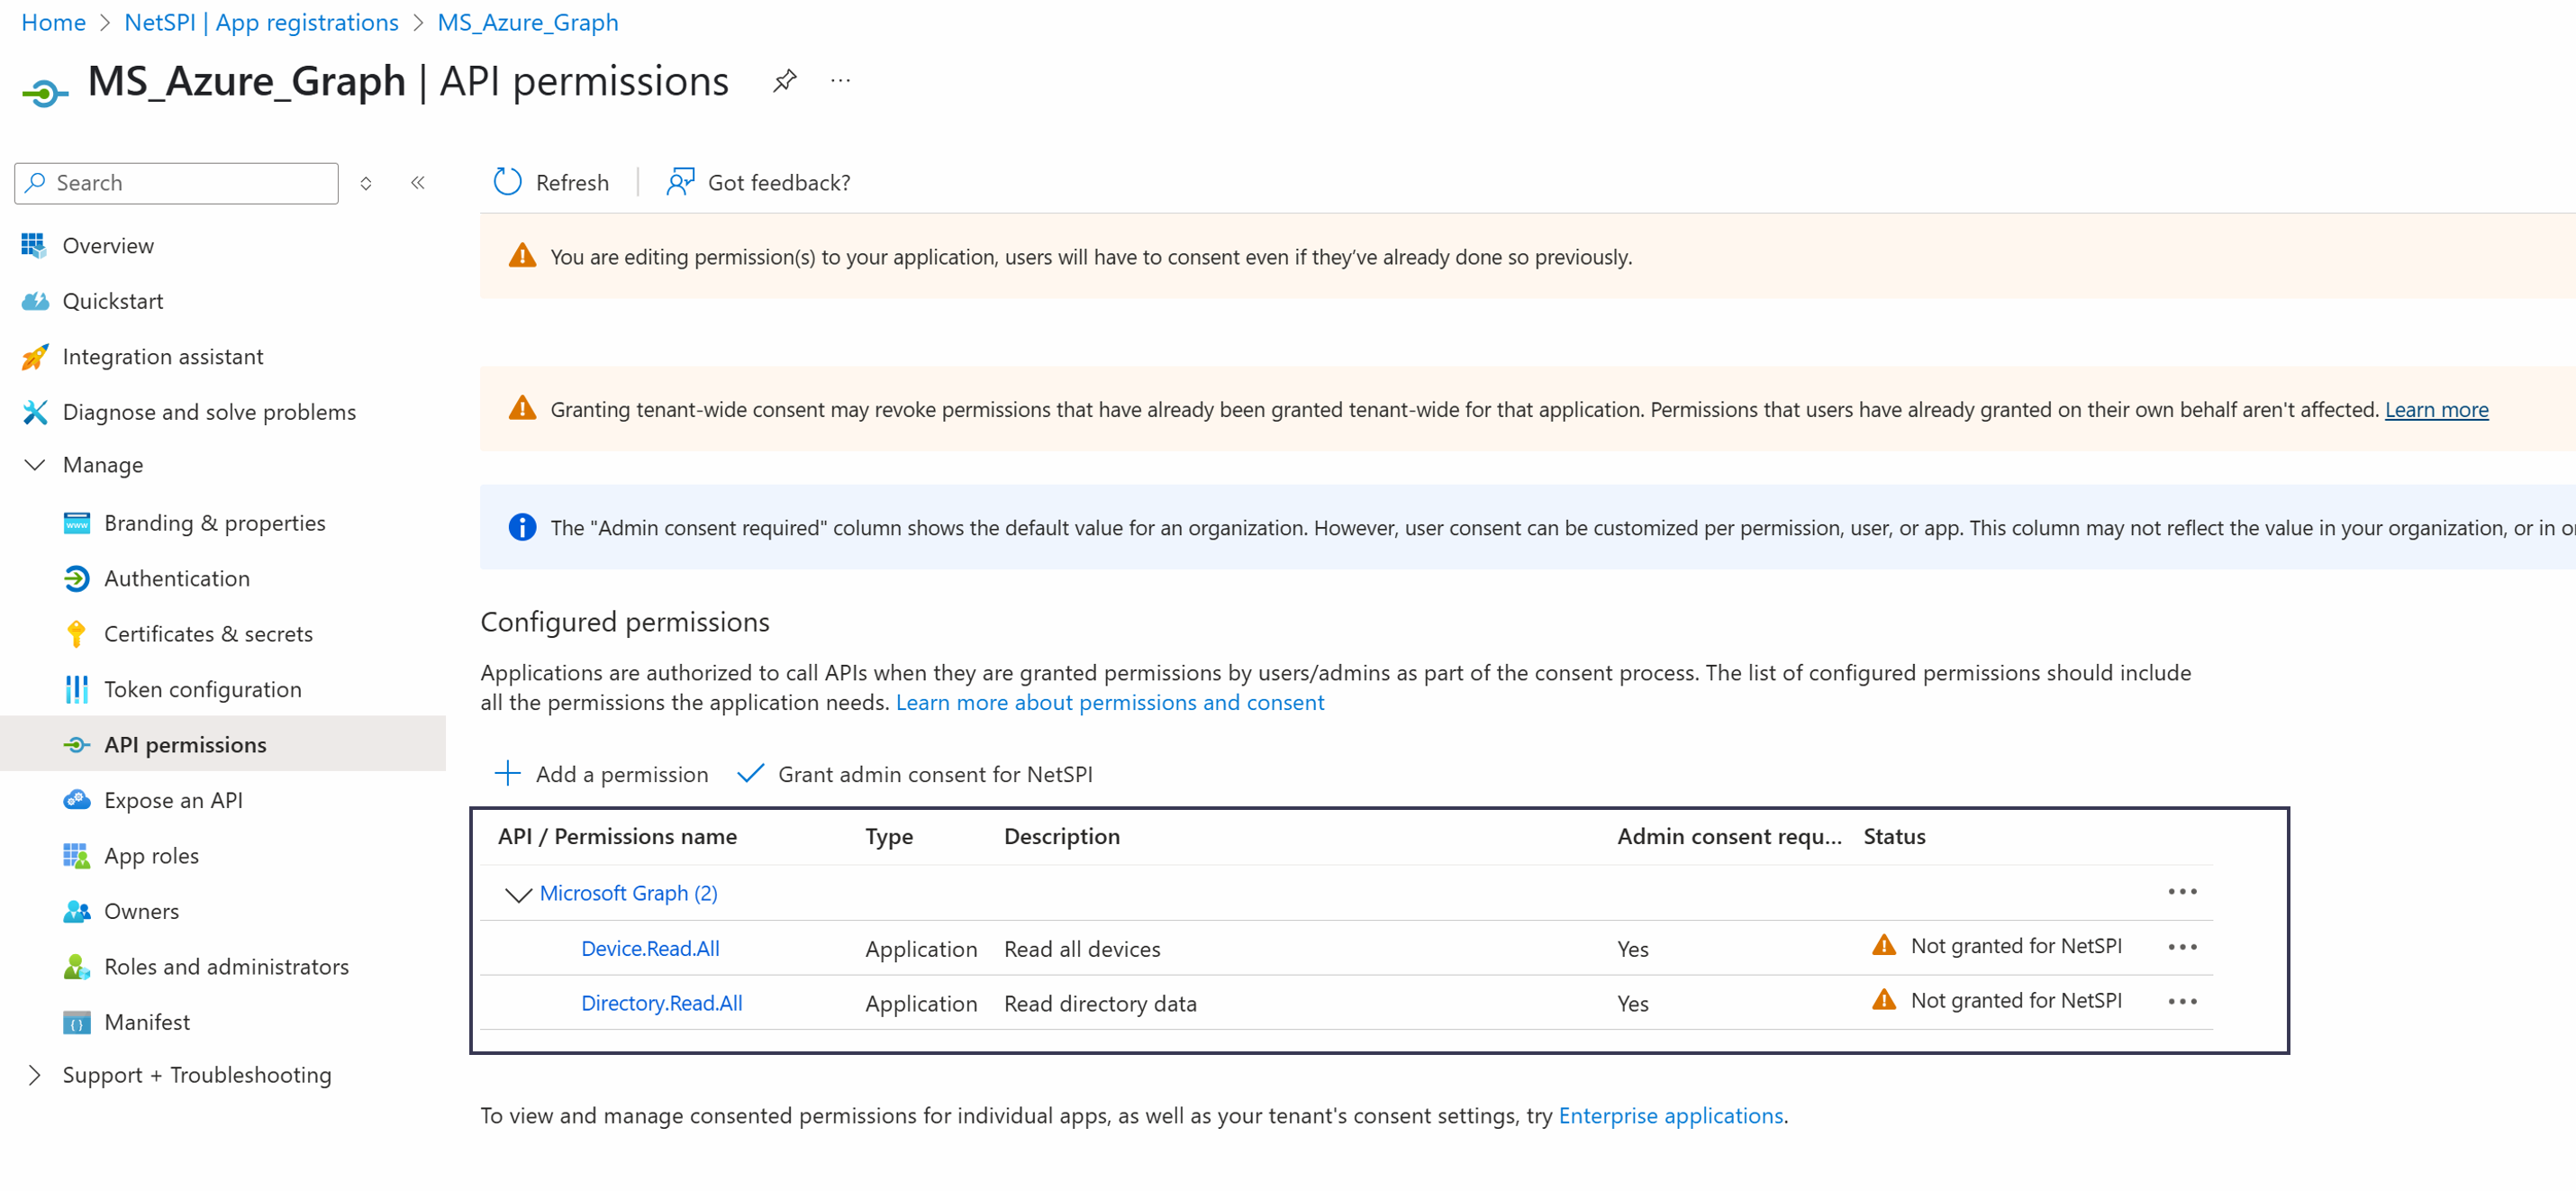The width and height of the screenshot is (2576, 1191).
Task: Click the Type column header
Action: pyautogui.click(x=888, y=836)
